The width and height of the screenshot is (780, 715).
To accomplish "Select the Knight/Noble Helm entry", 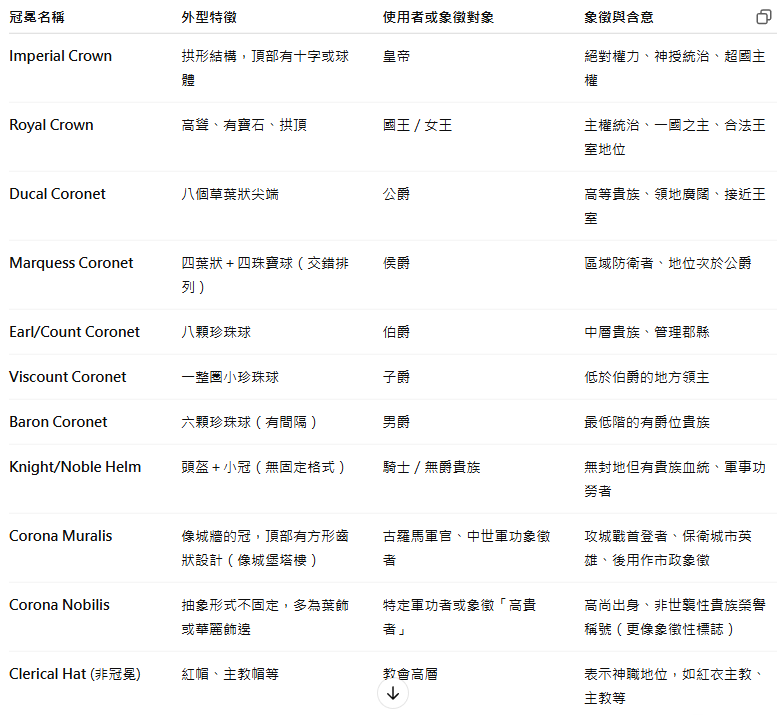I will point(75,467).
